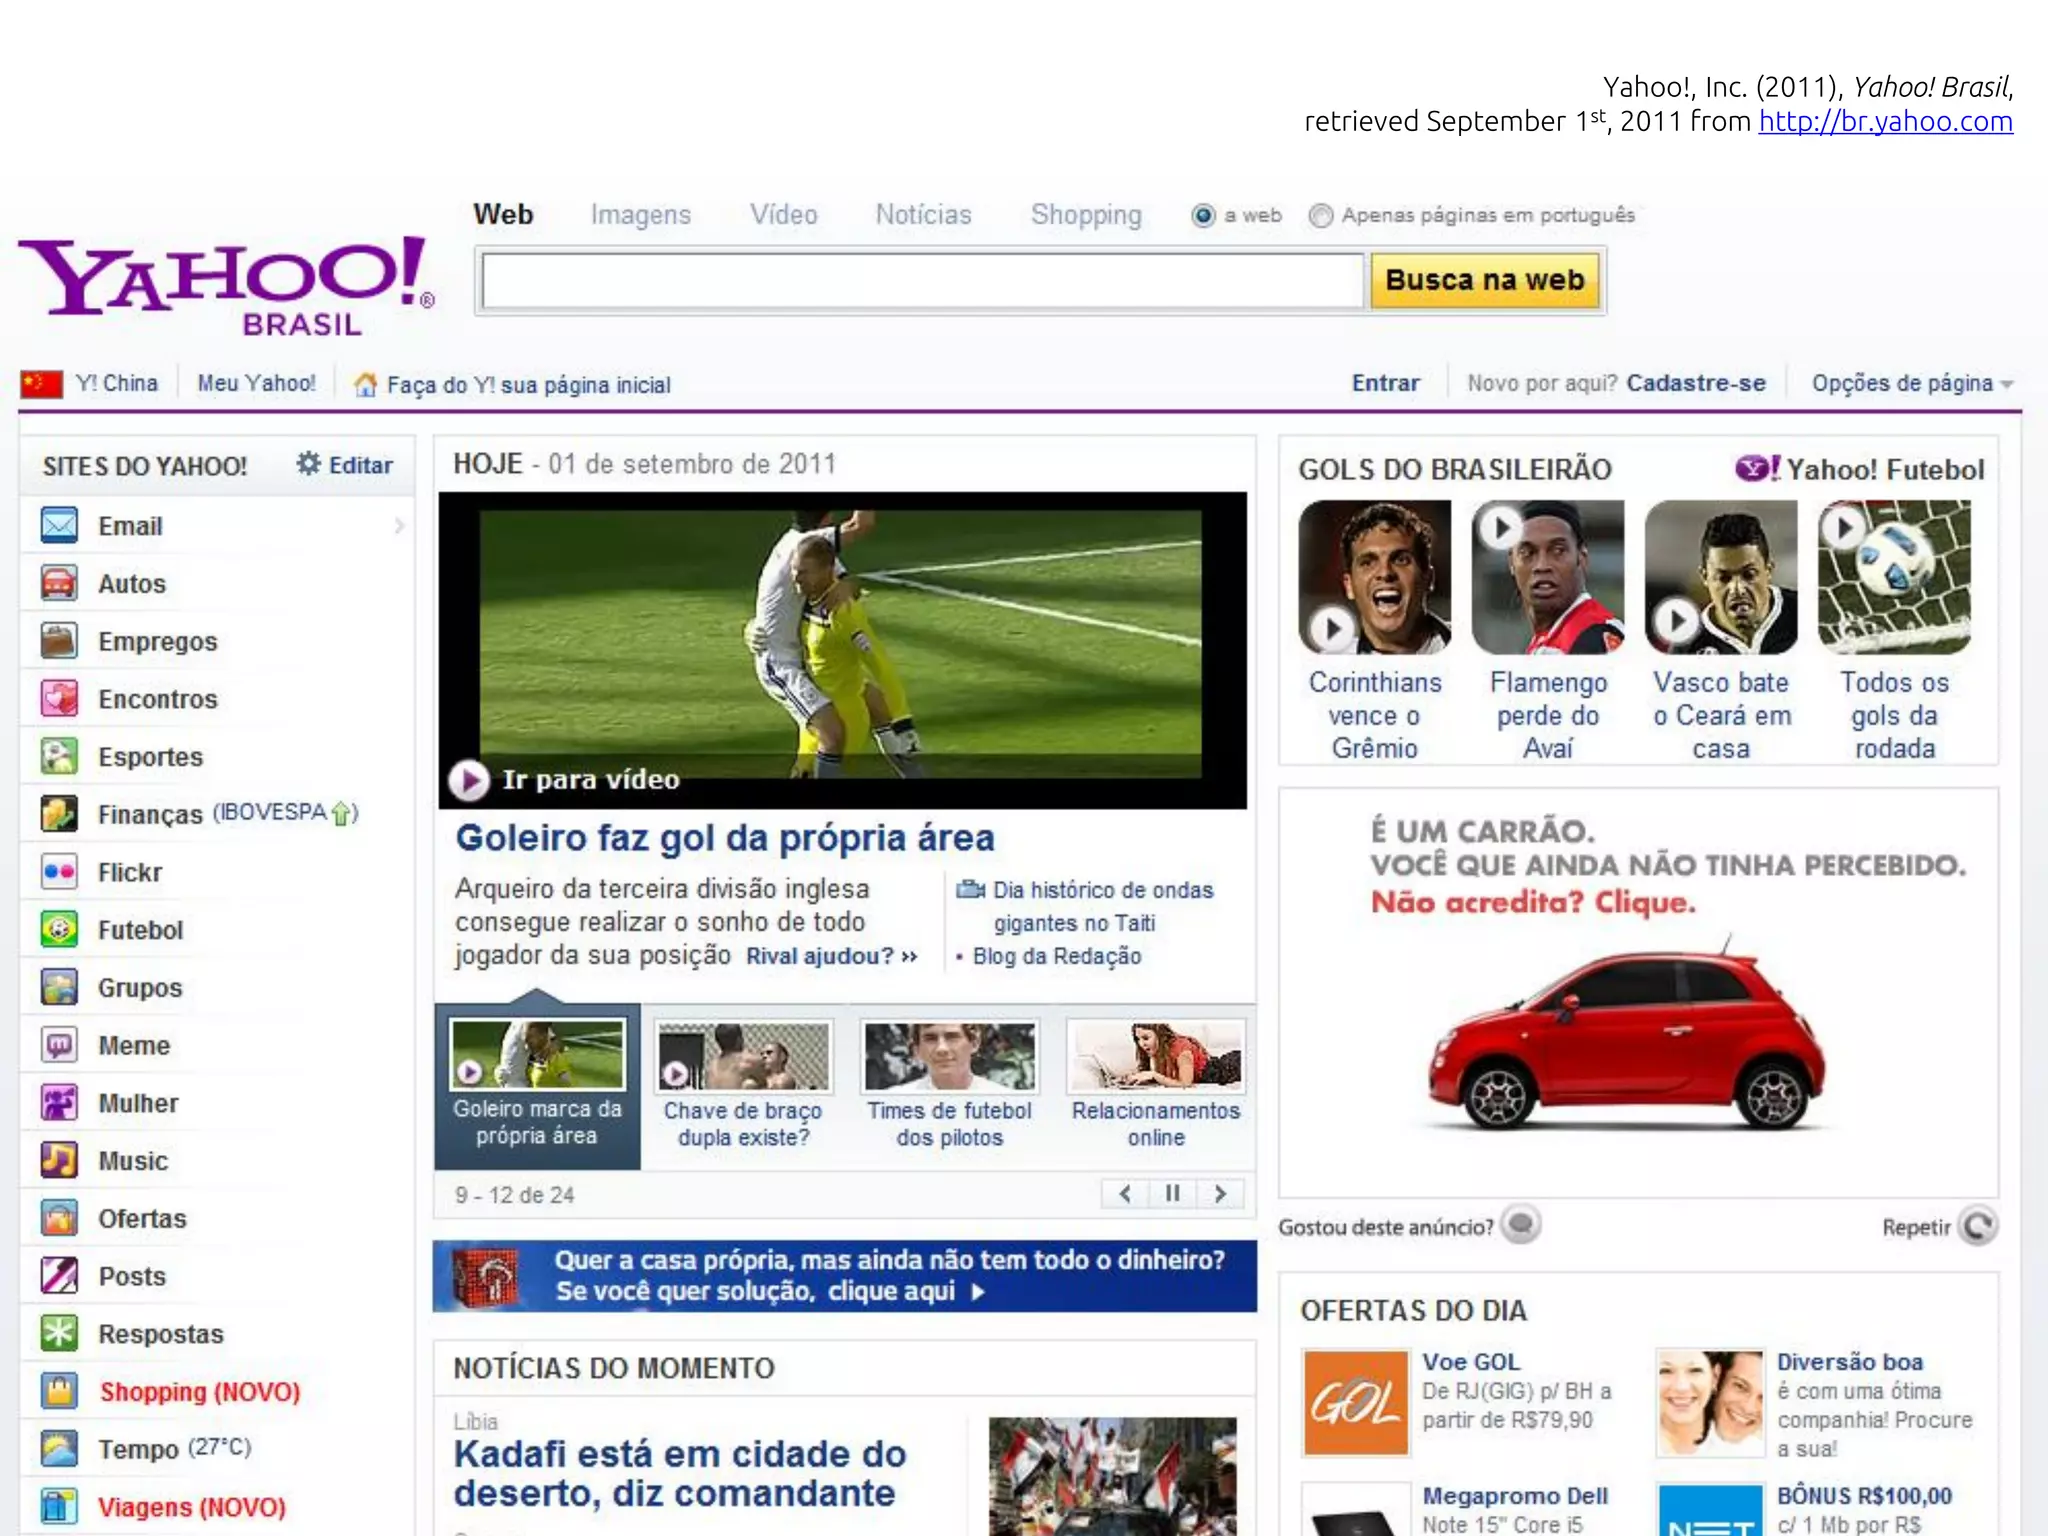Click inside the web search field

(922, 281)
